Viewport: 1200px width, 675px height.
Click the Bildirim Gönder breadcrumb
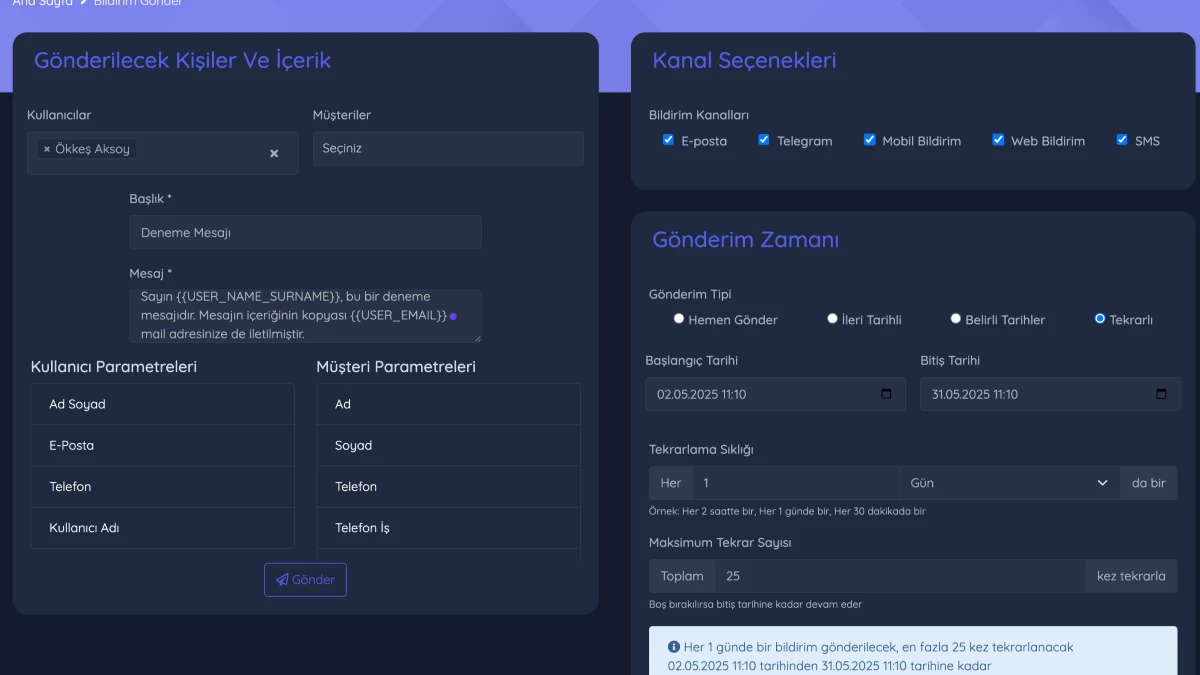tap(138, 3)
